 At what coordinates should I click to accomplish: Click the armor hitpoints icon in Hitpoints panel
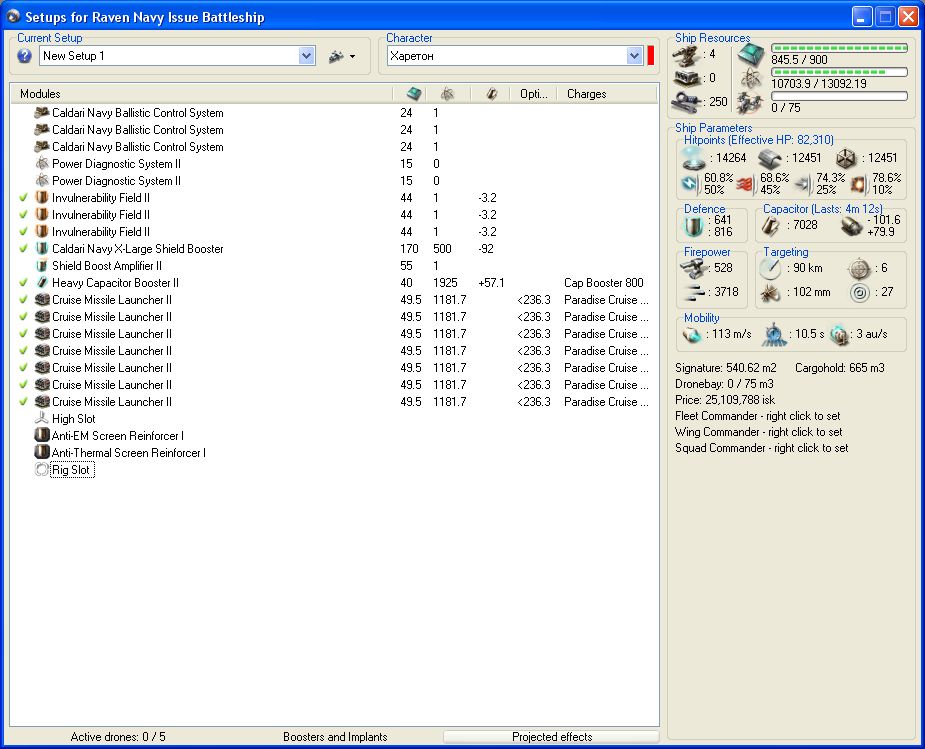coord(770,158)
